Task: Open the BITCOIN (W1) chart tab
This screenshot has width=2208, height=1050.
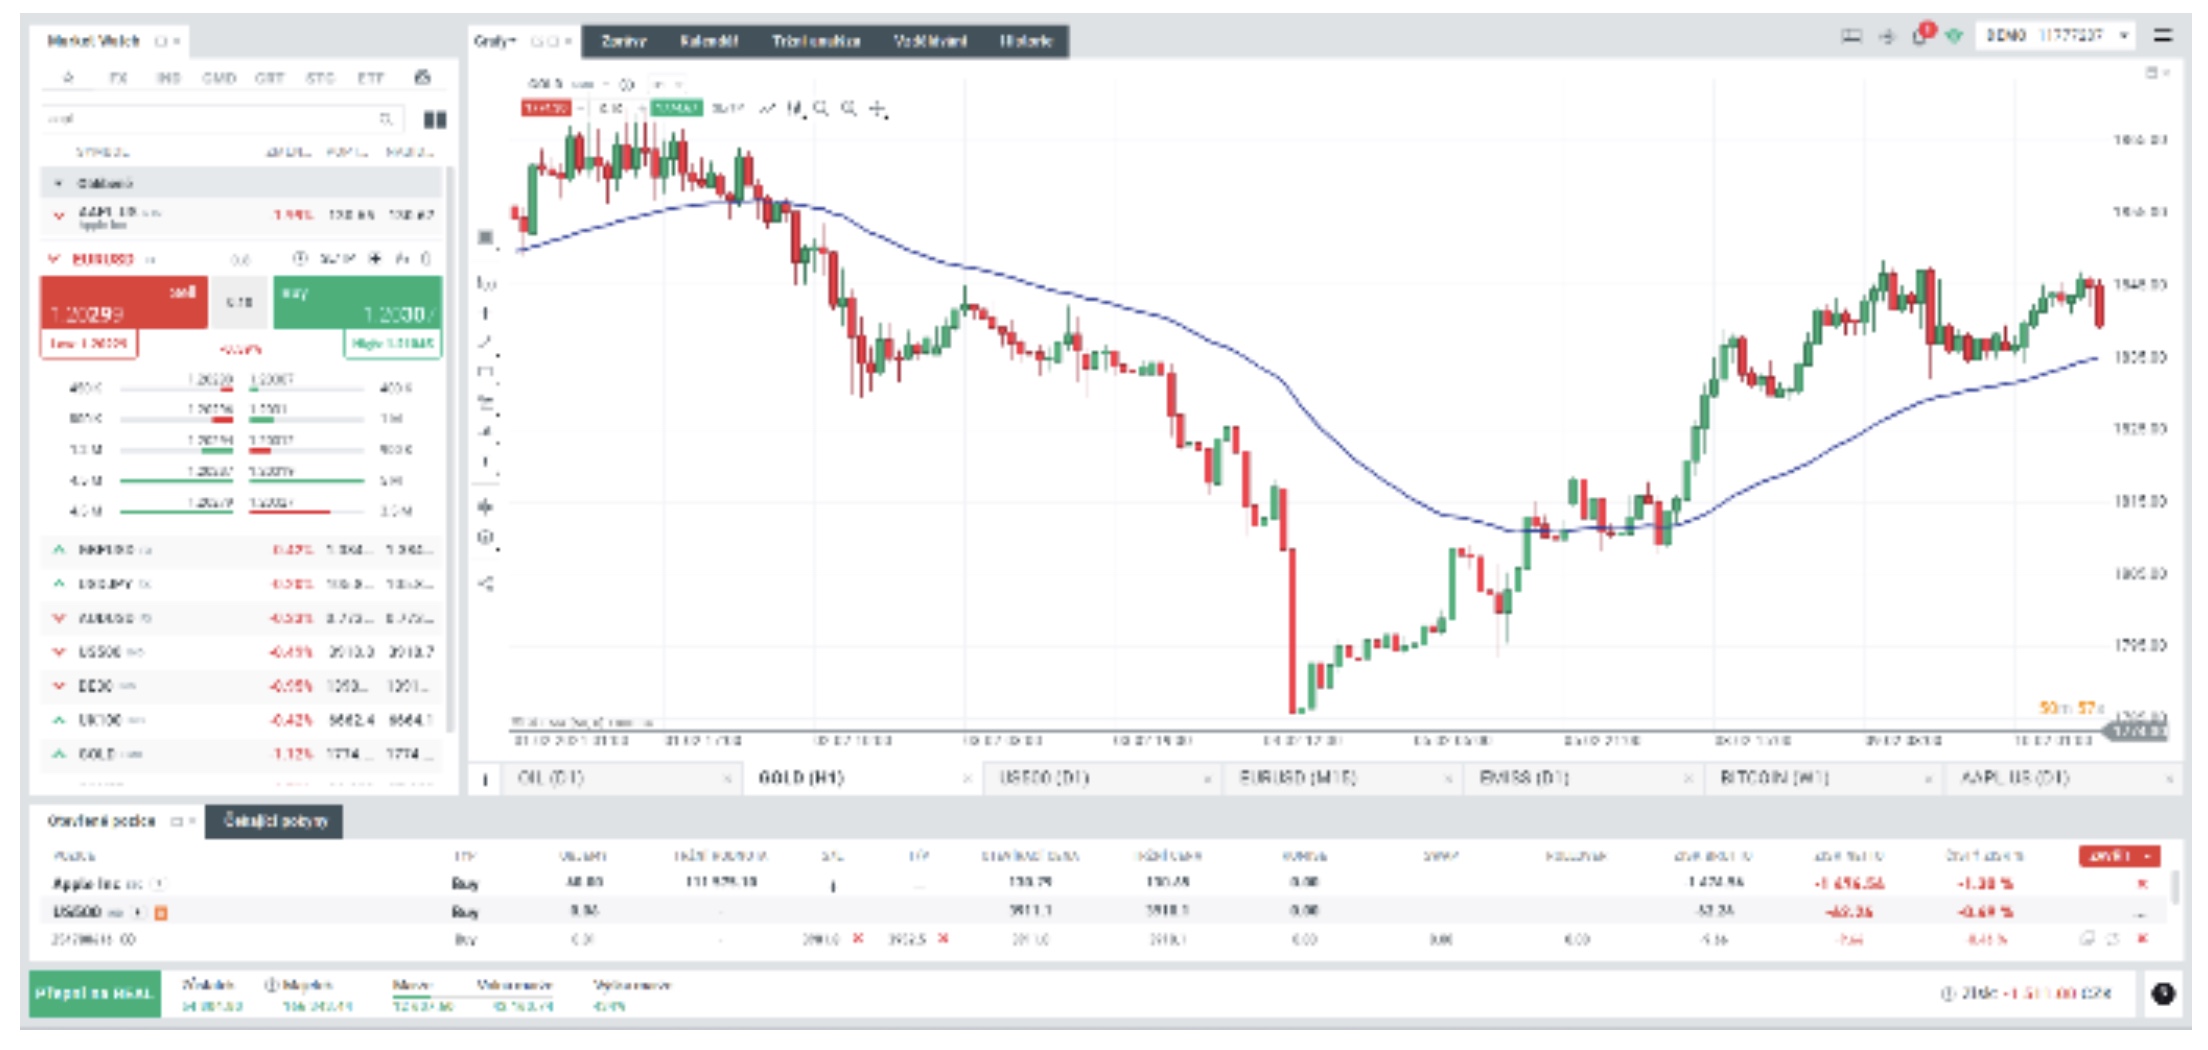Action: tap(1773, 778)
